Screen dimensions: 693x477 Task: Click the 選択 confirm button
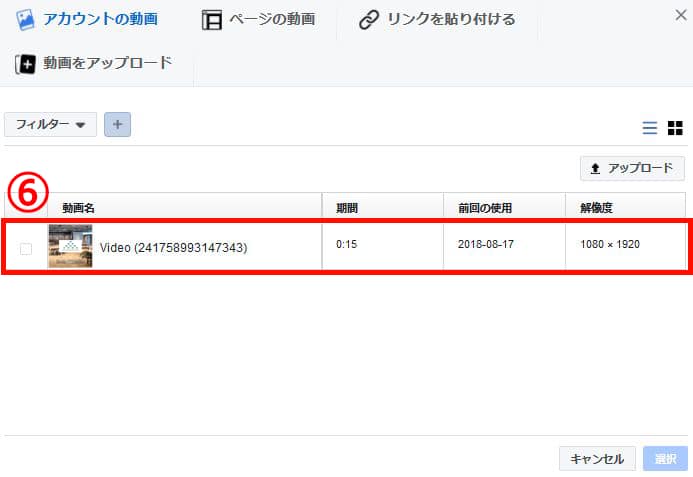pos(666,459)
